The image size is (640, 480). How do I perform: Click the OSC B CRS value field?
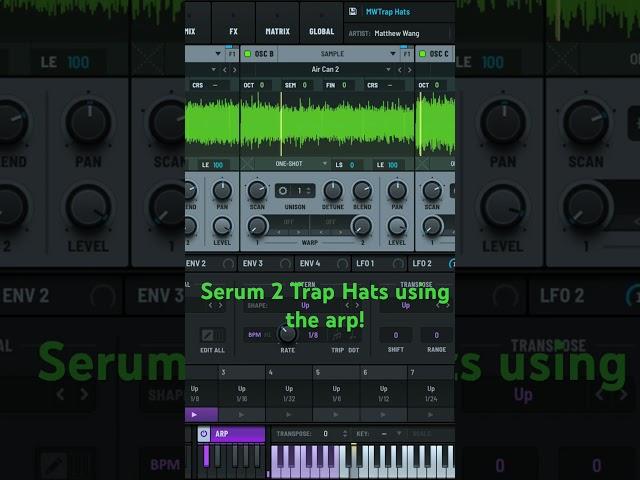pyautogui.click(x=390, y=85)
